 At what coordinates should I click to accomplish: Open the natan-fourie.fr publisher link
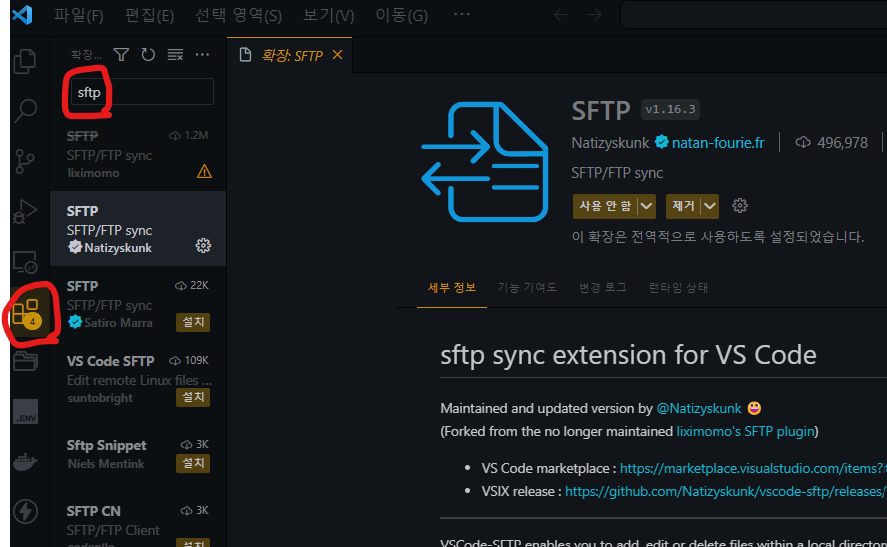(718, 143)
